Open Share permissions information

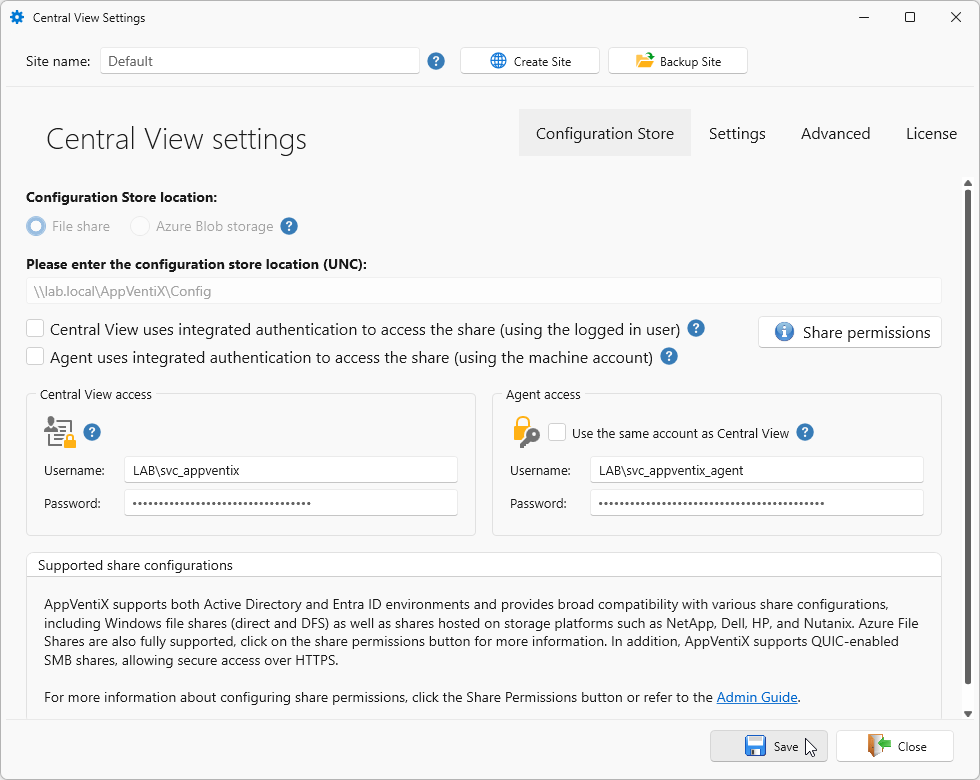click(x=849, y=332)
